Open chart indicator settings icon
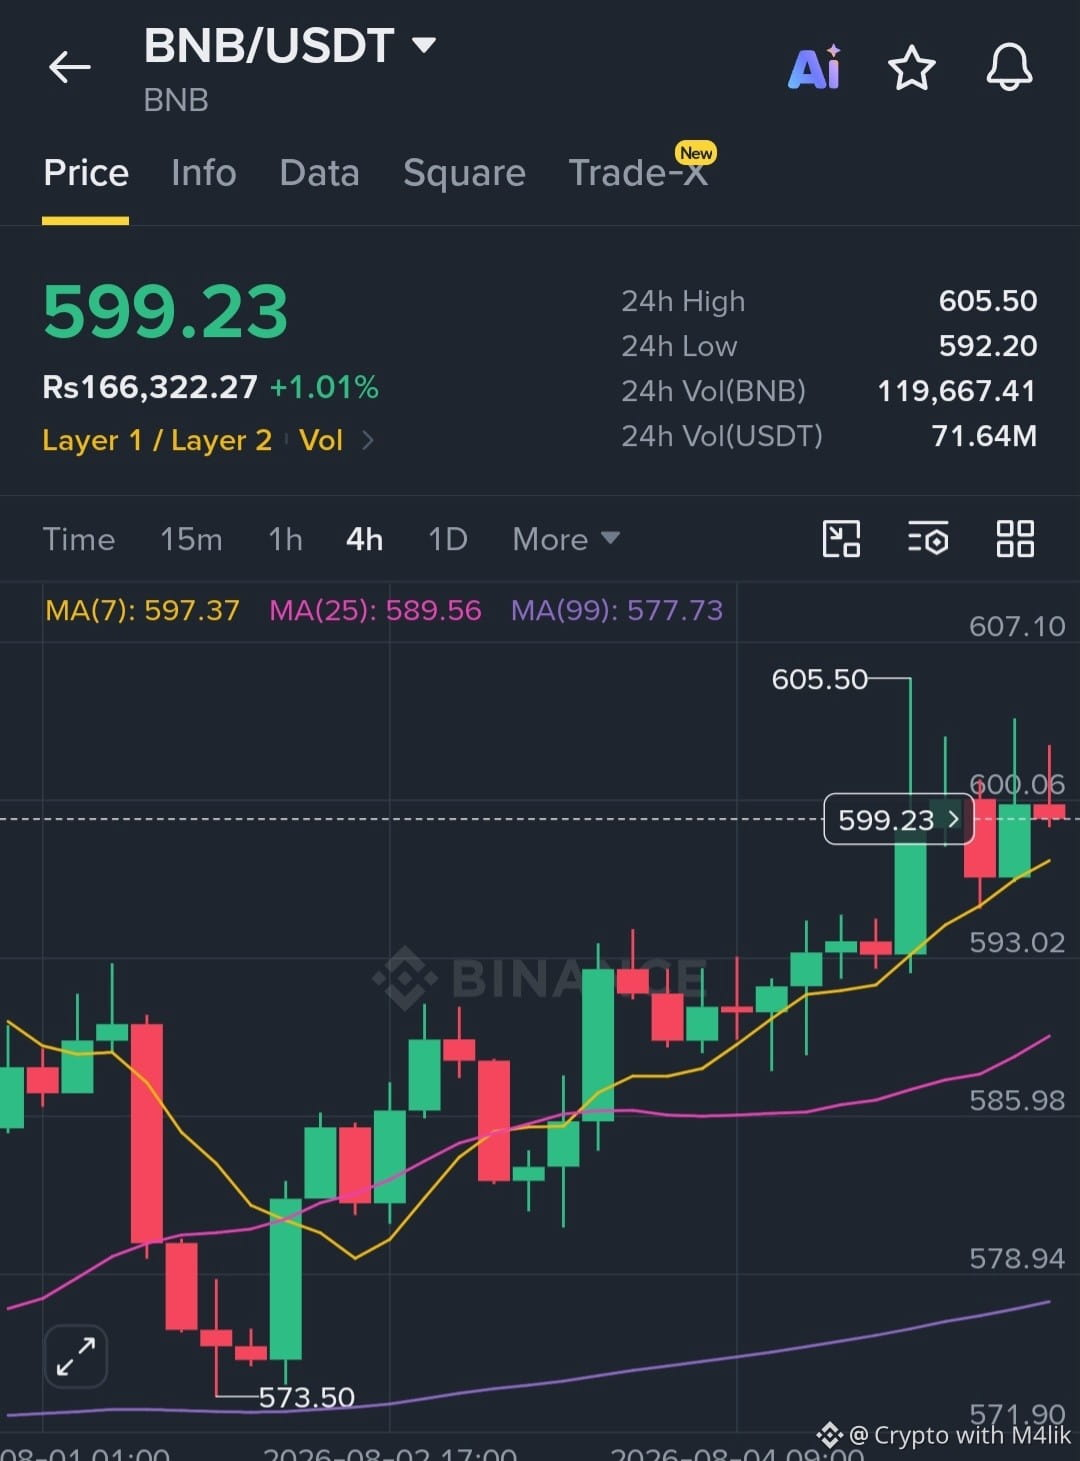The width and height of the screenshot is (1080, 1461). [928, 539]
